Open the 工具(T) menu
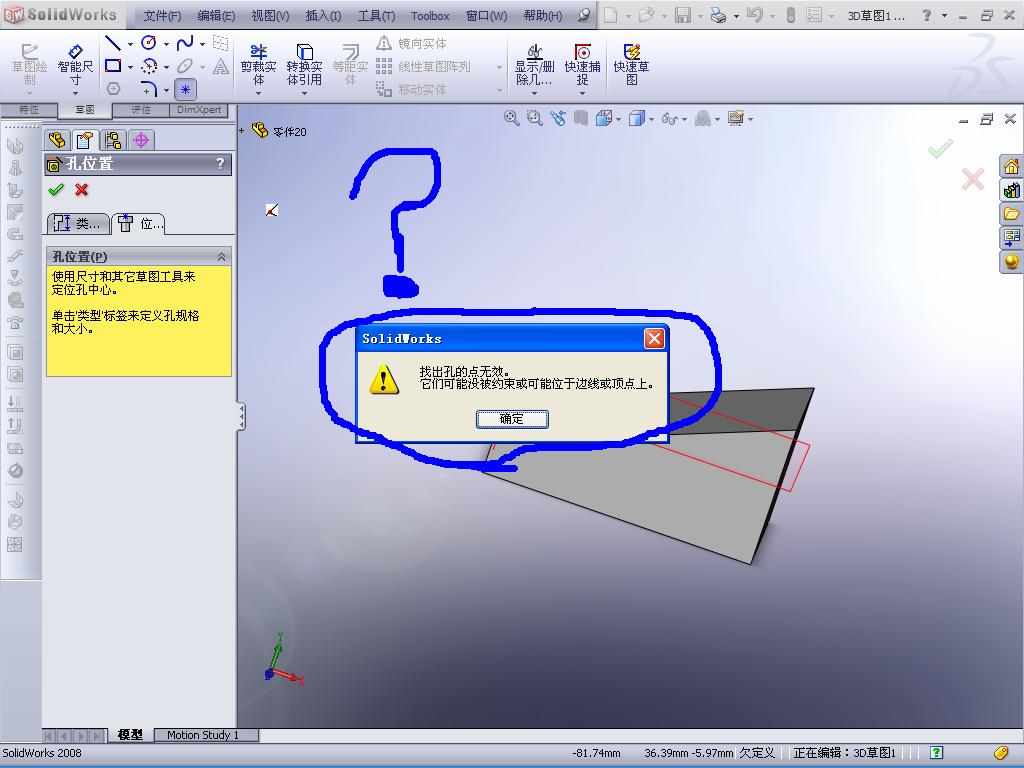 pos(376,16)
